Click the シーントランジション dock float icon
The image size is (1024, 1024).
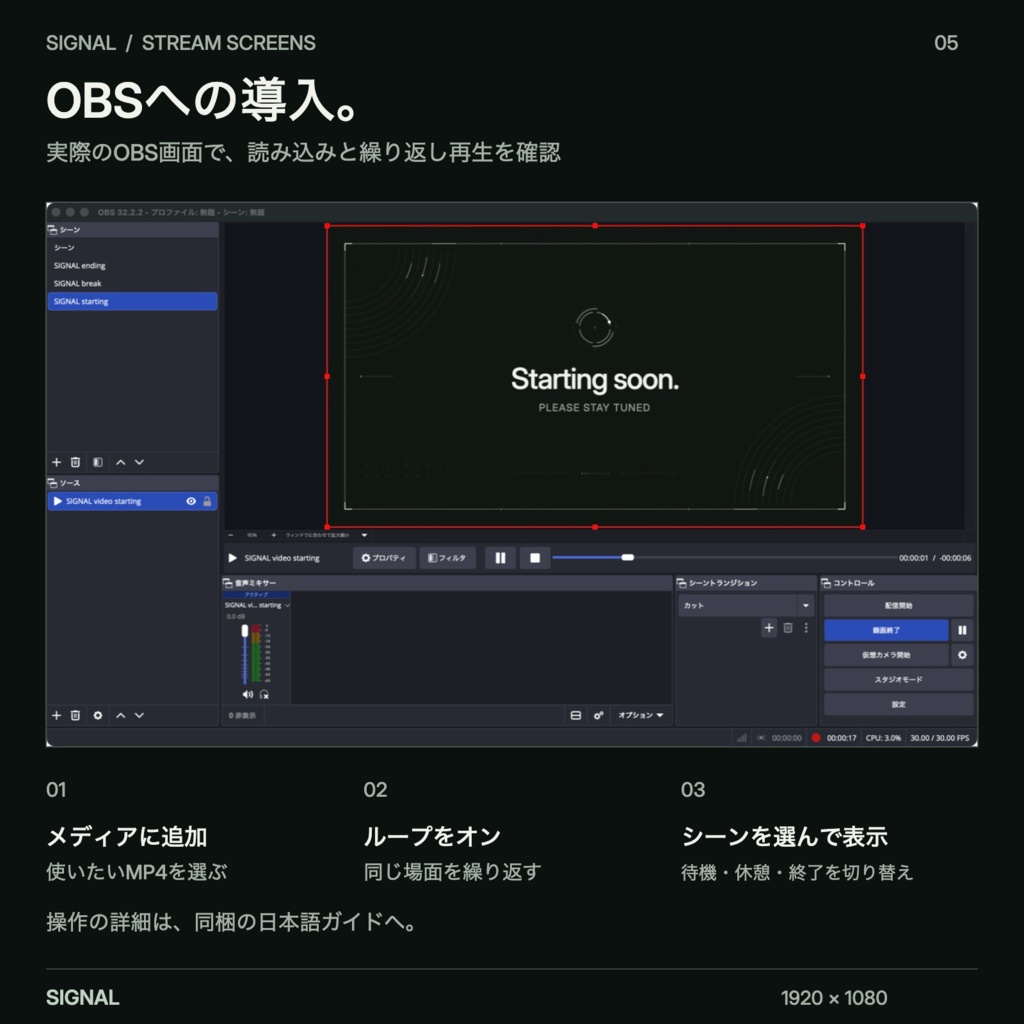pyautogui.click(x=682, y=583)
